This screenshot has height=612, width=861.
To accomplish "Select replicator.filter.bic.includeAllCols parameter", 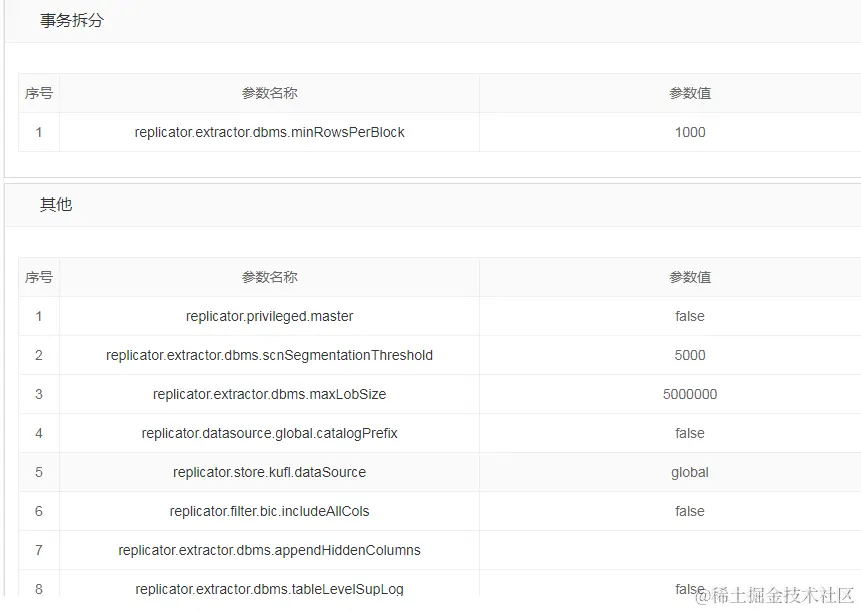I will pyautogui.click(x=269, y=511).
